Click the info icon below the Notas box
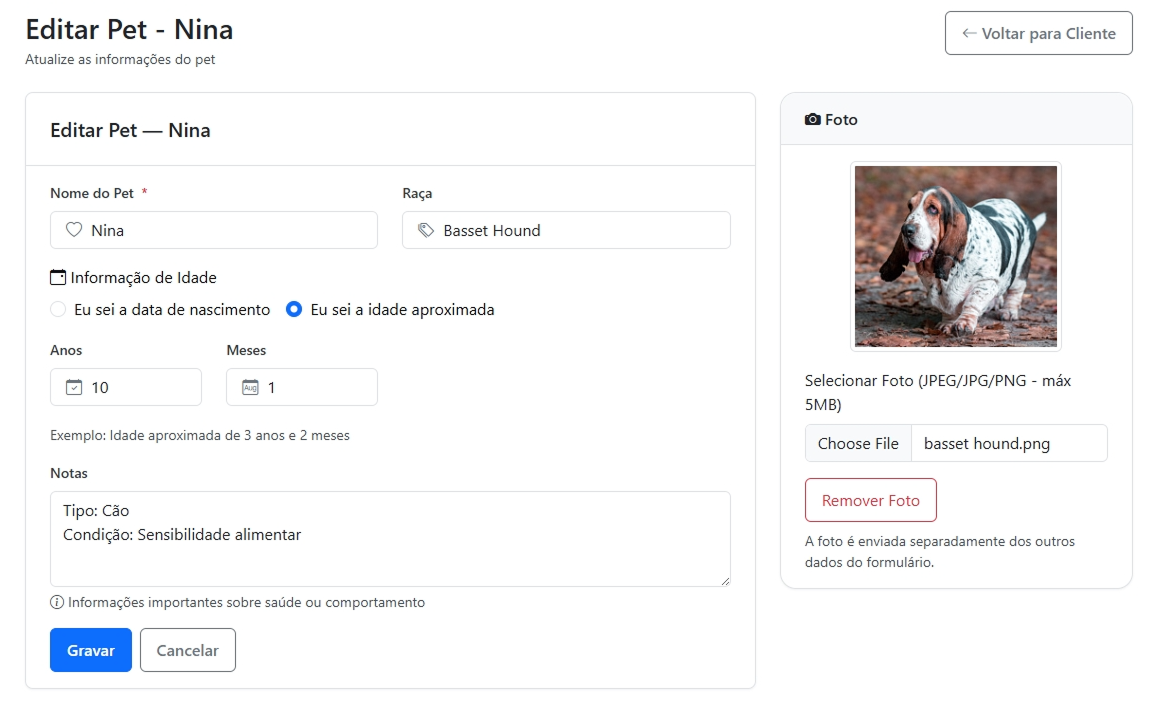Image resolution: width=1159 pixels, height=710 pixels. point(57,602)
